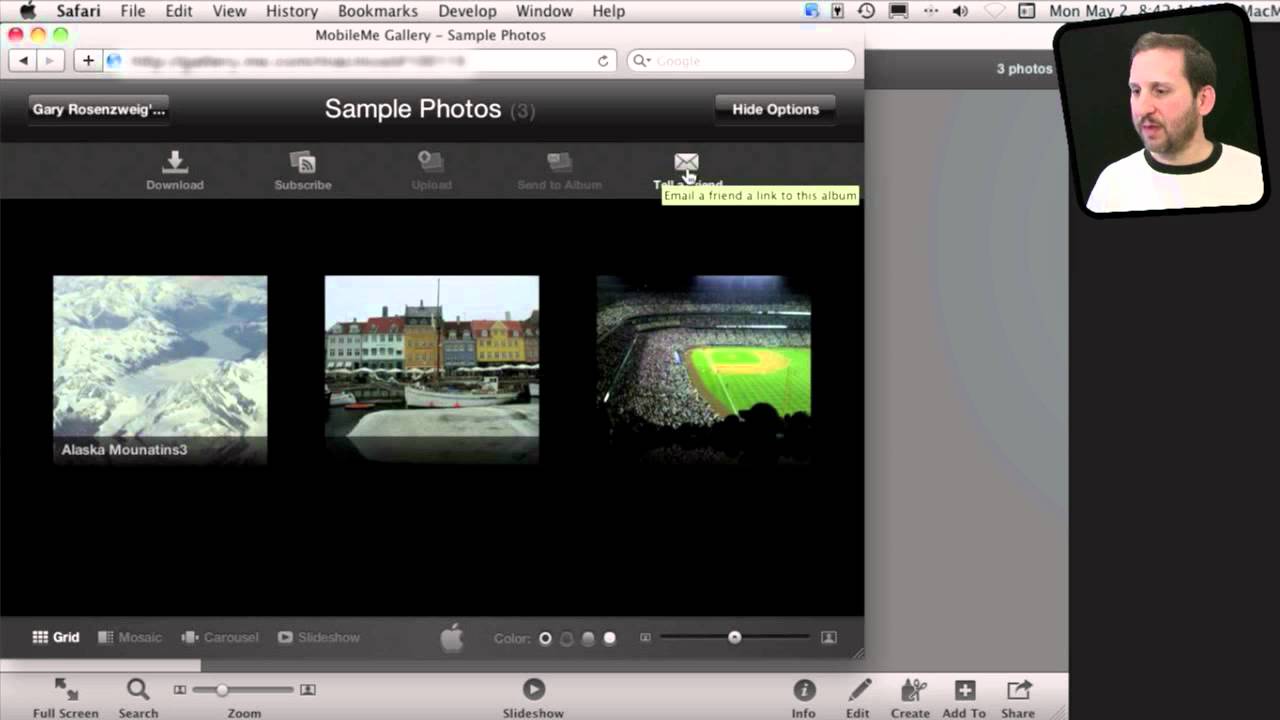Screen dimensions: 1280x720
Task: Open the Develop menu
Action: click(x=467, y=11)
